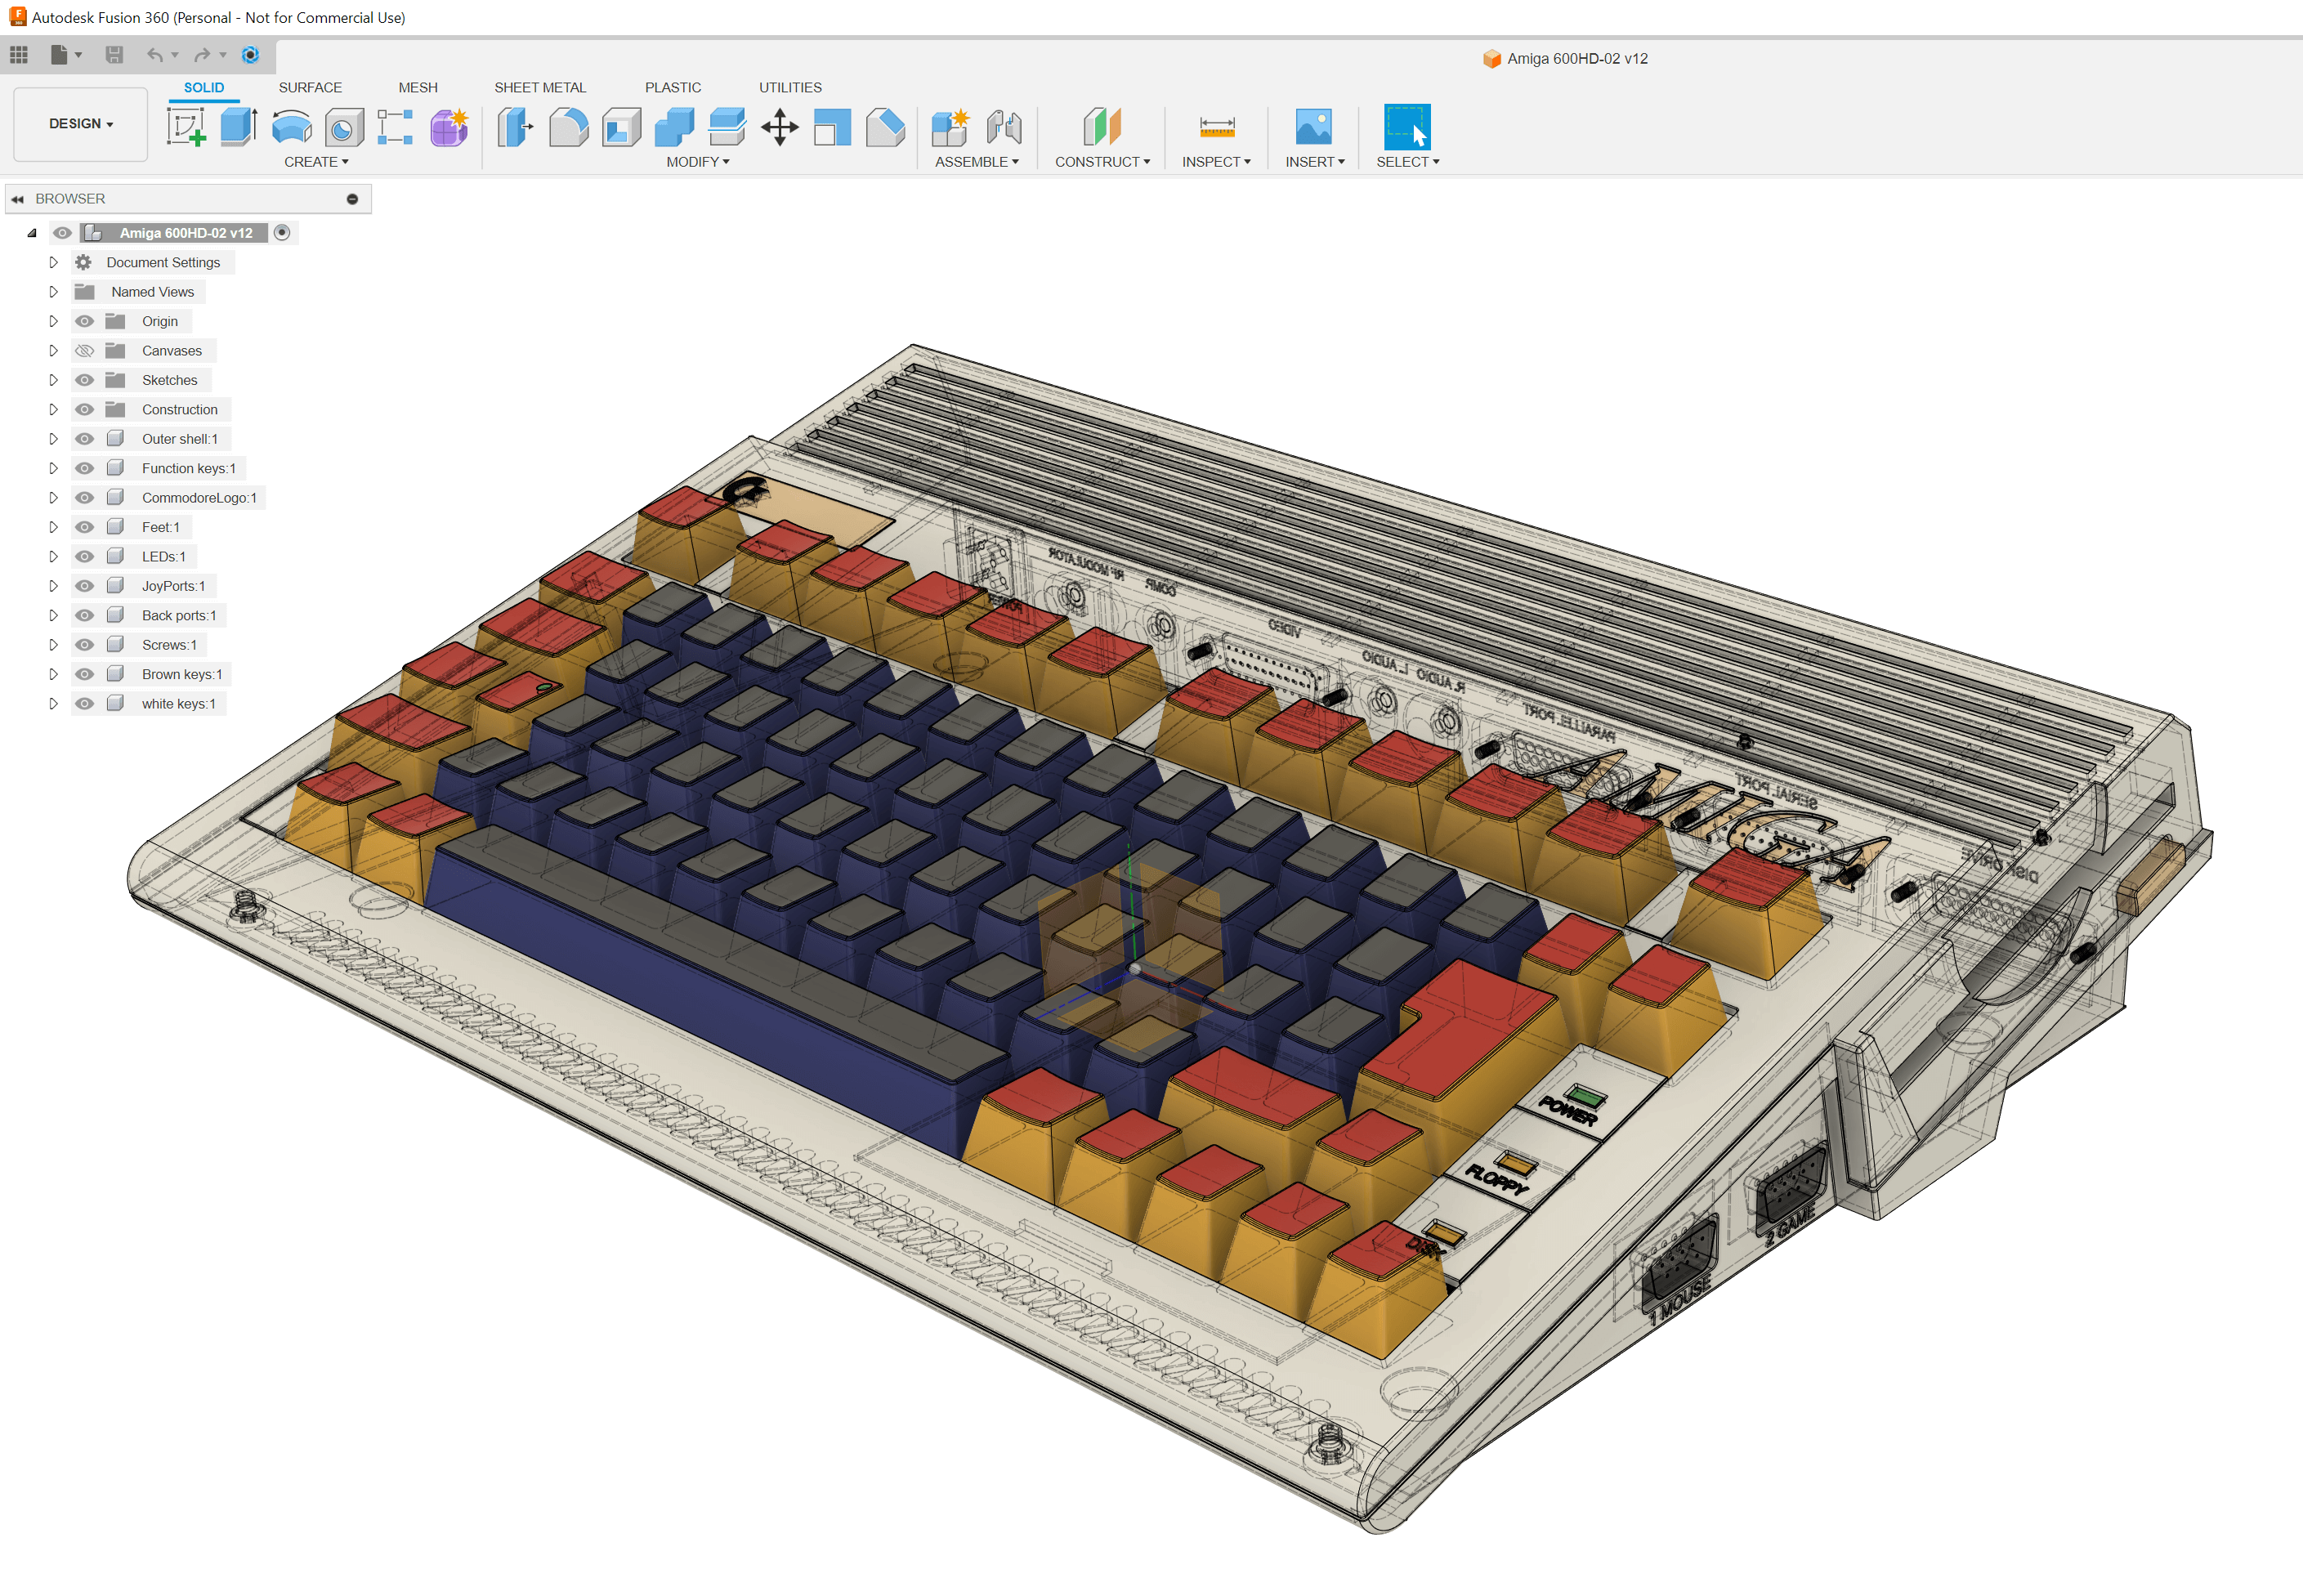Toggle visibility of Origin folder
This screenshot has height=1596, width=2303.
[85, 321]
